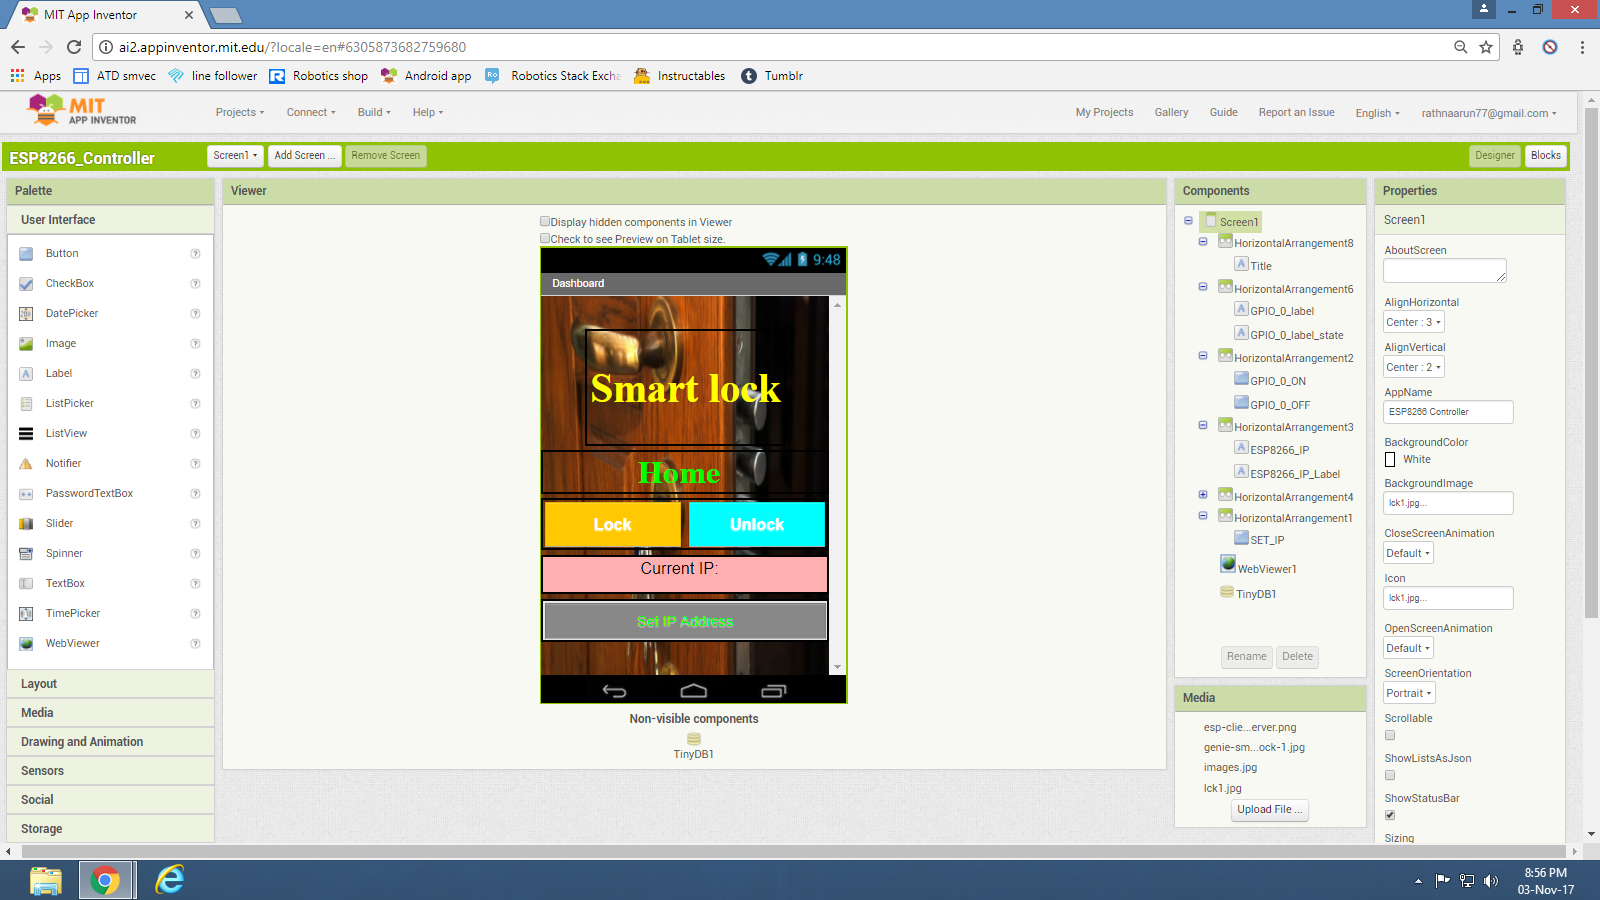1600x900 pixels.
Task: Select GPIO_0_ON in the component tree
Action: coord(1278,381)
